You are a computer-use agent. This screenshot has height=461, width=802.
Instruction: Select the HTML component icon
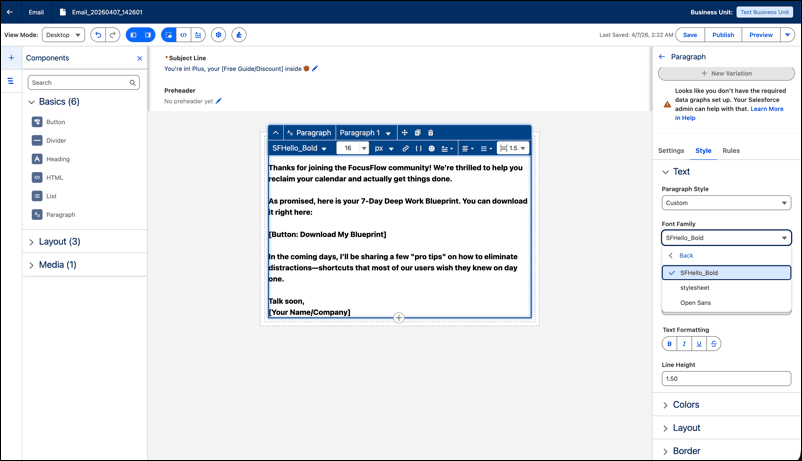click(37, 178)
